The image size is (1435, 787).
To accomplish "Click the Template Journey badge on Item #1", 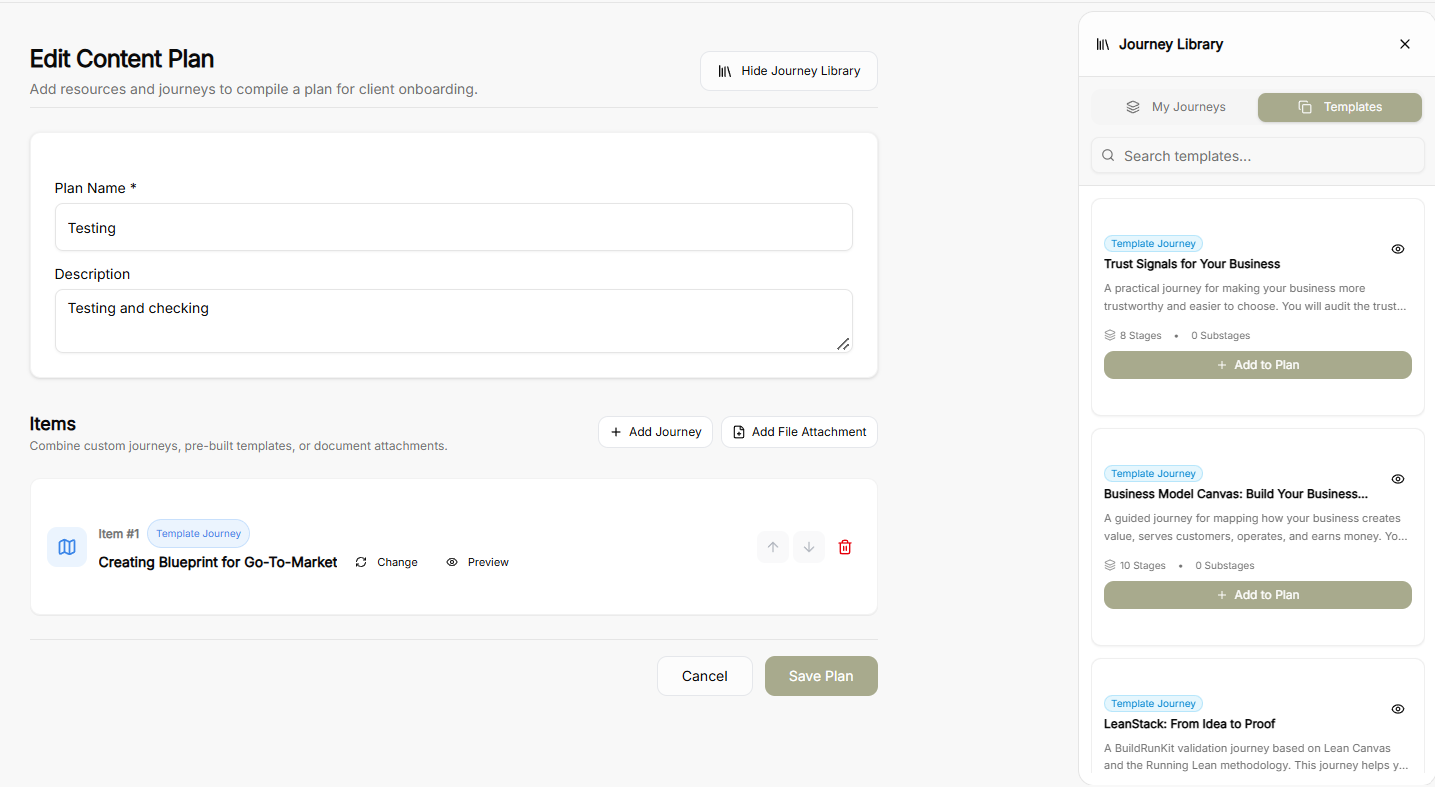I will pos(198,534).
